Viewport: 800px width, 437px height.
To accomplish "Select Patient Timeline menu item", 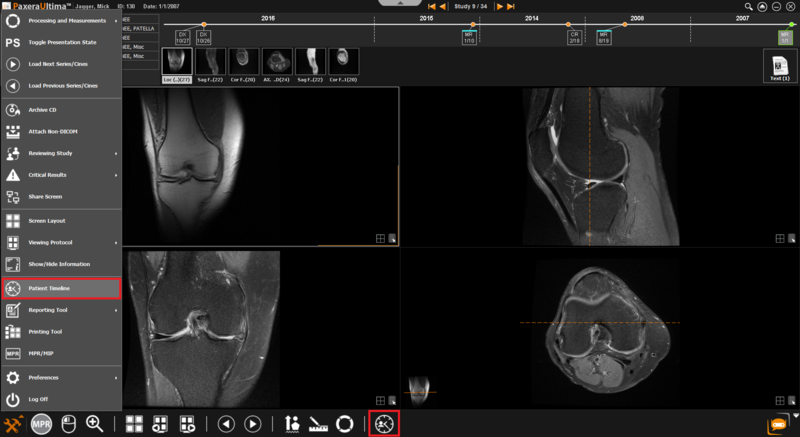I will pos(60,288).
